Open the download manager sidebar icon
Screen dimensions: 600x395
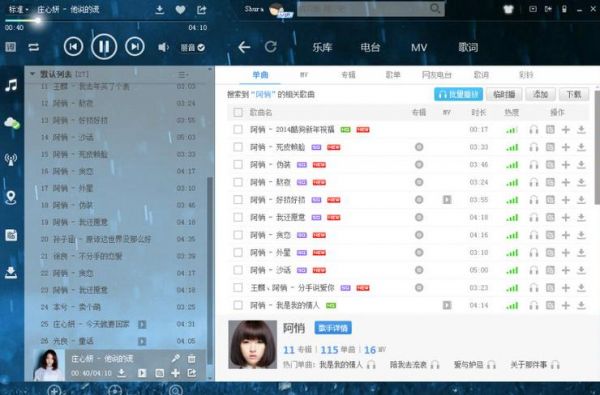pos(11,273)
